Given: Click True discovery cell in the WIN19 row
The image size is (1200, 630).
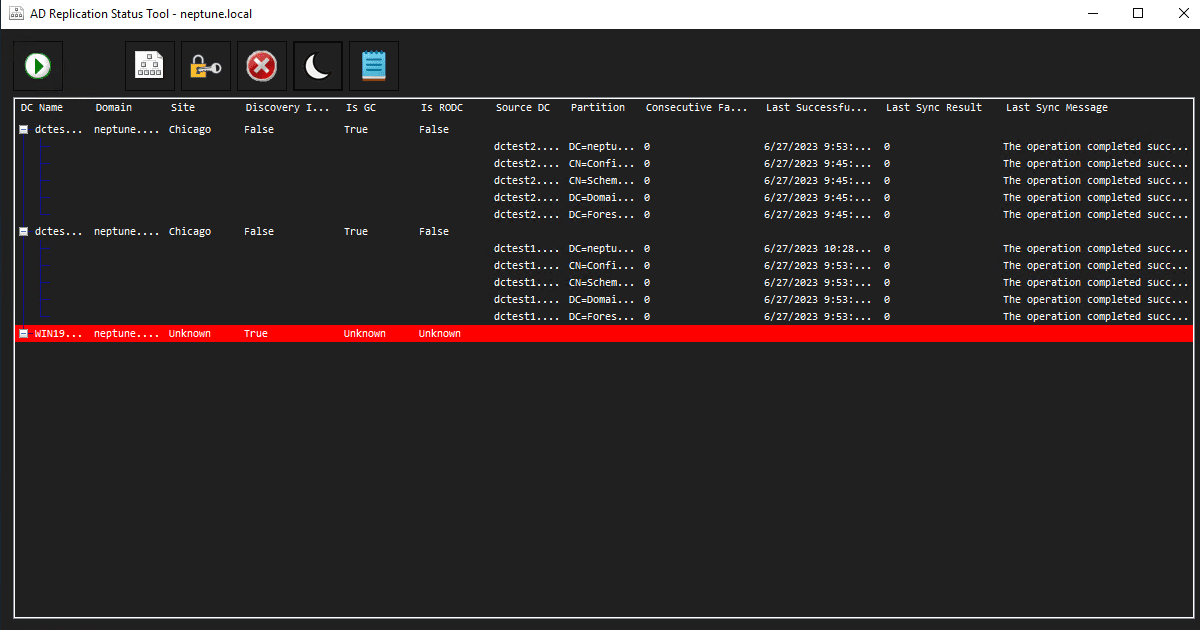Looking at the screenshot, I should coord(256,334).
